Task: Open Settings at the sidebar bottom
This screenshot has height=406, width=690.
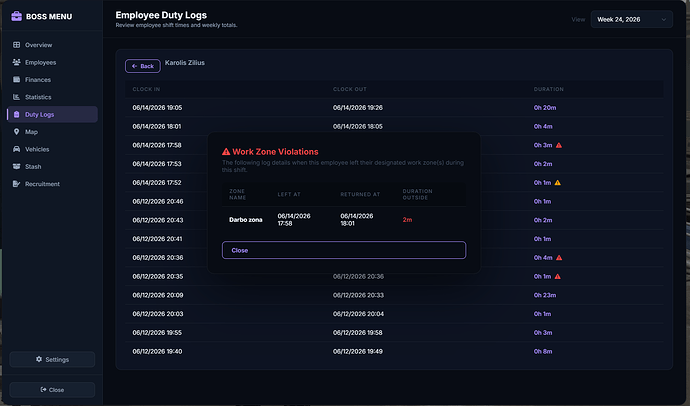Action: pyautogui.click(x=52, y=359)
